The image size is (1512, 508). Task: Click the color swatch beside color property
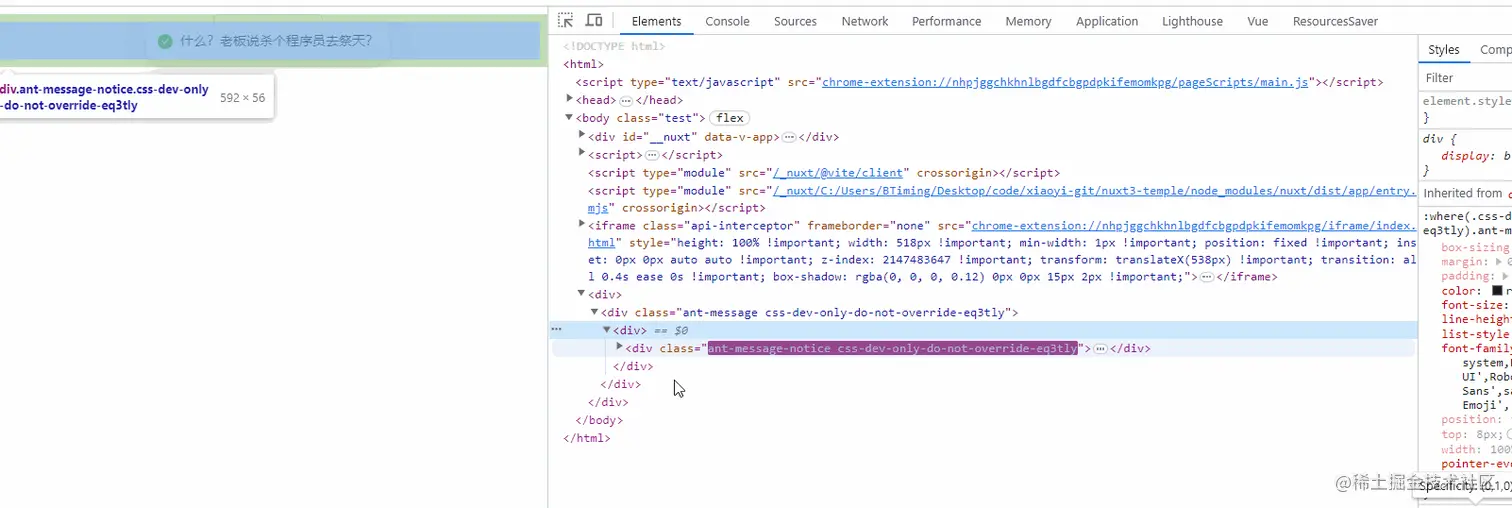coord(1497,291)
